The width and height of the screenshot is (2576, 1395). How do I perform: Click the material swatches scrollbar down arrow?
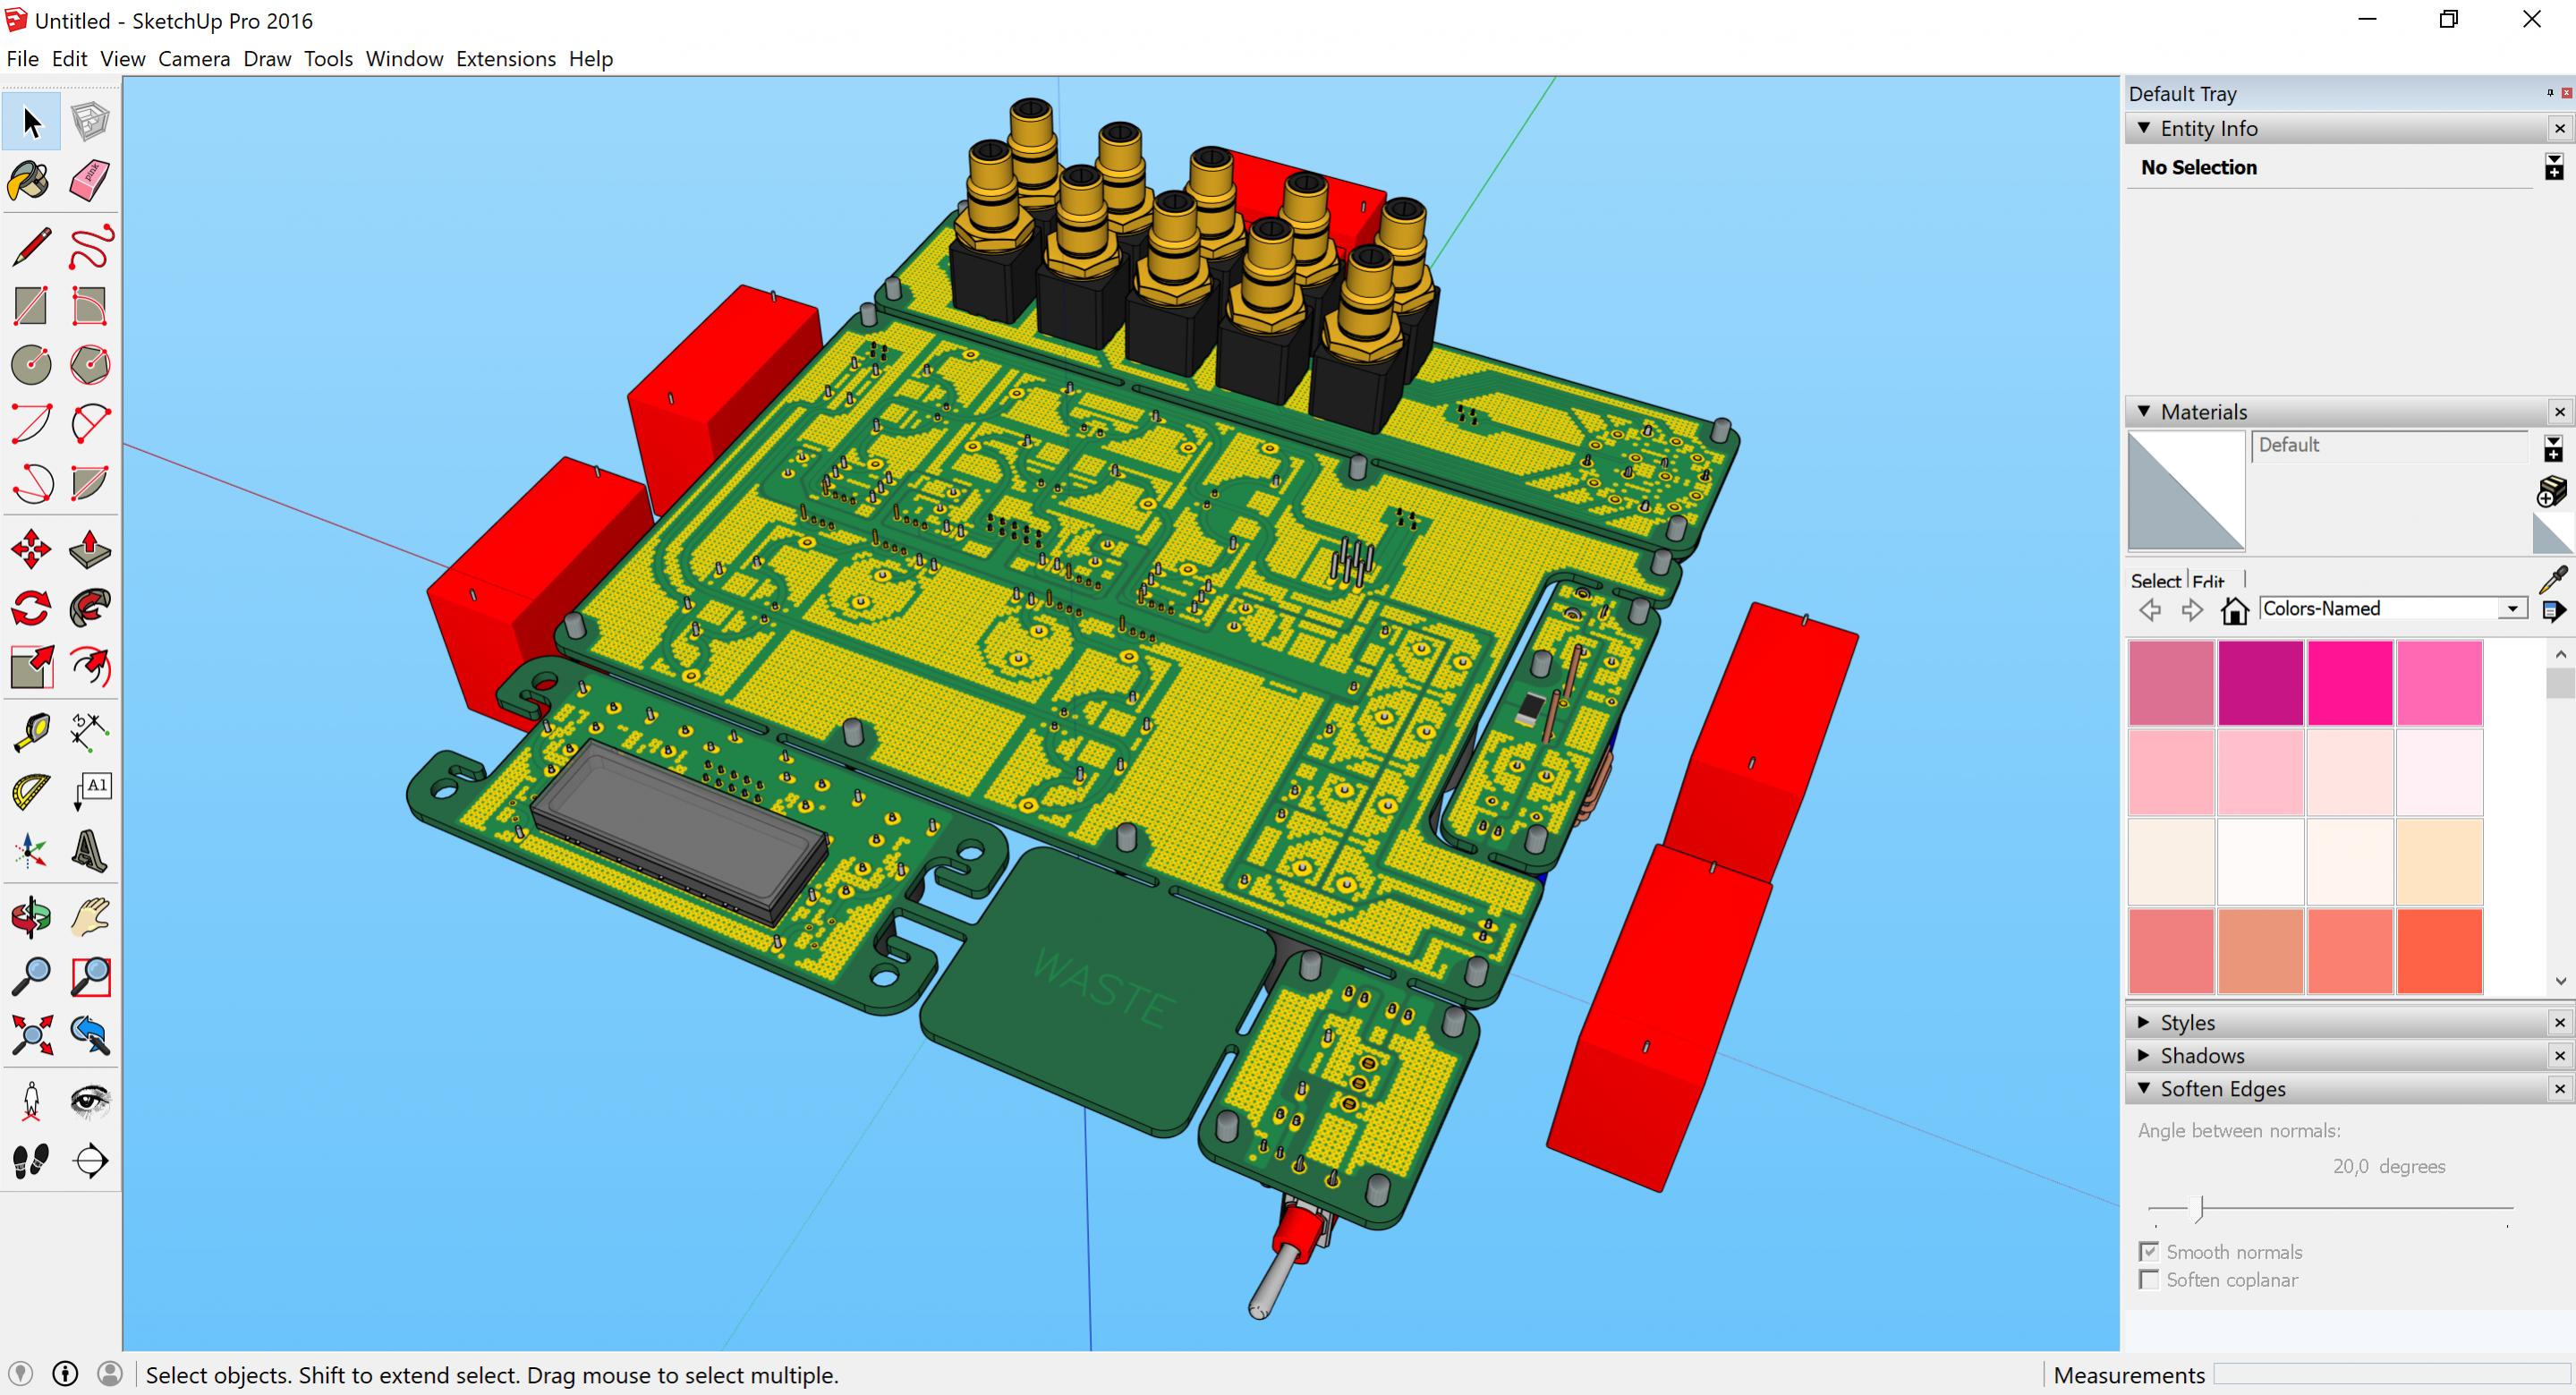click(x=2560, y=981)
